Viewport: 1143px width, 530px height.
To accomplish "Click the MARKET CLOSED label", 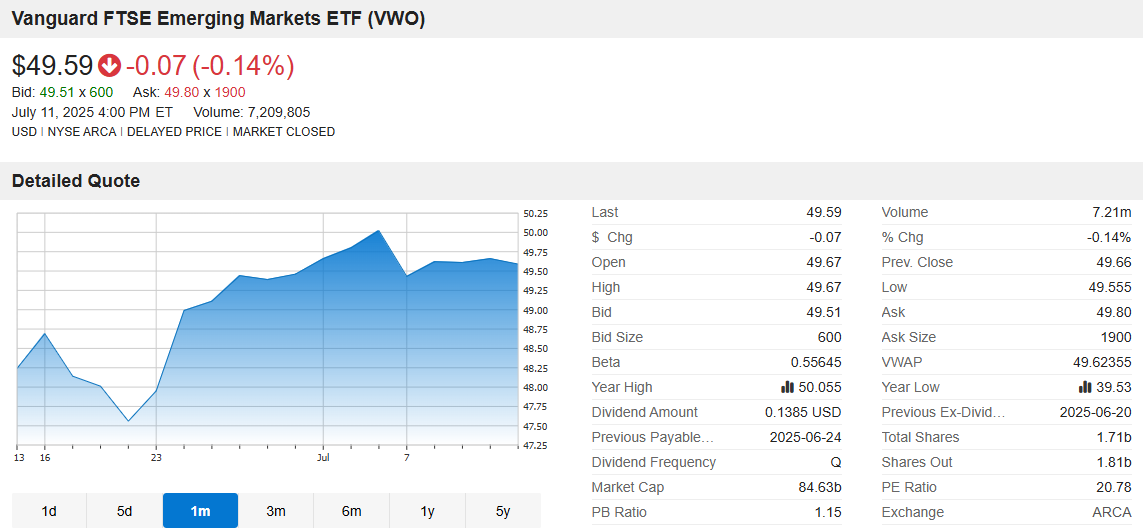I will [284, 132].
